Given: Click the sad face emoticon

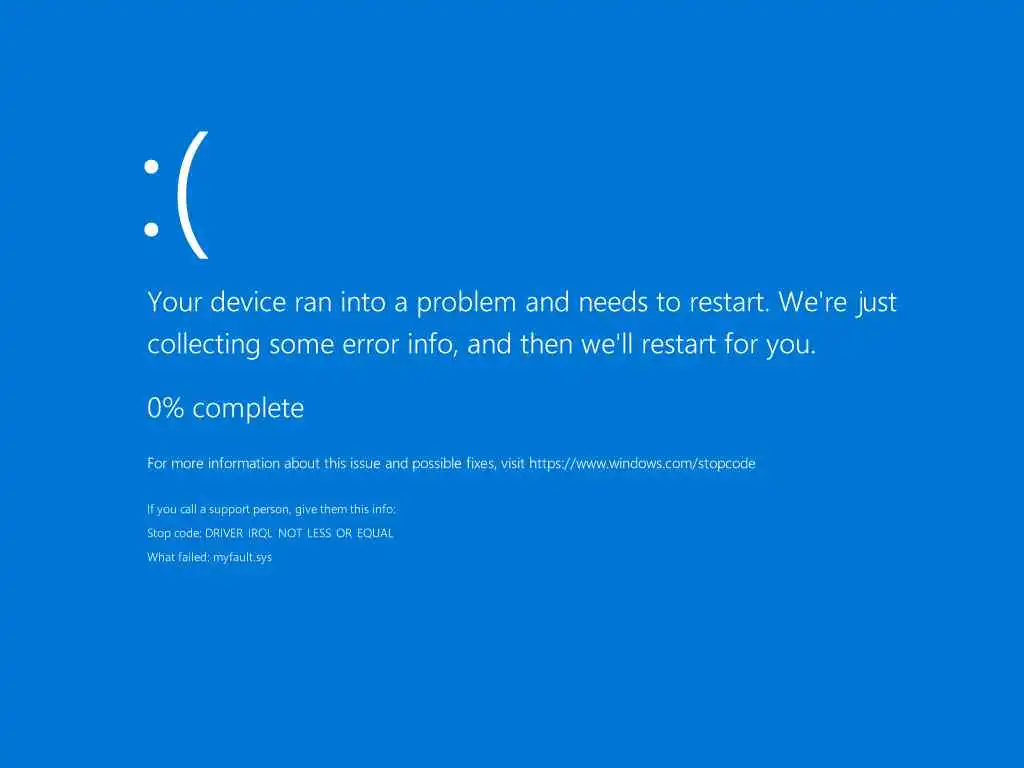Looking at the screenshot, I should pos(176,195).
